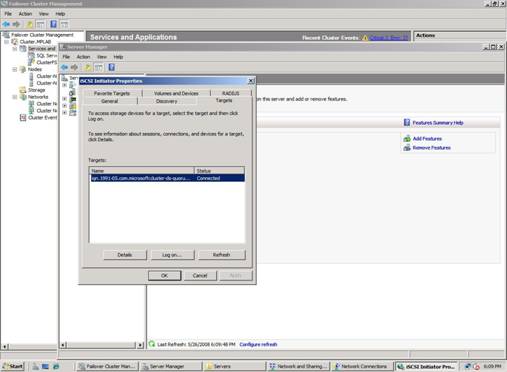The image size is (507, 372).
Task: Sort targets by Status column header
Action: click(219, 171)
